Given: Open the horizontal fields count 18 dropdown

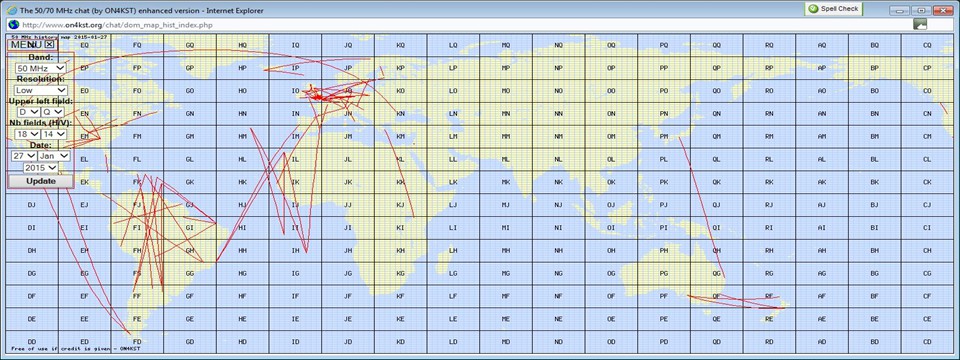Looking at the screenshot, I should point(28,134).
